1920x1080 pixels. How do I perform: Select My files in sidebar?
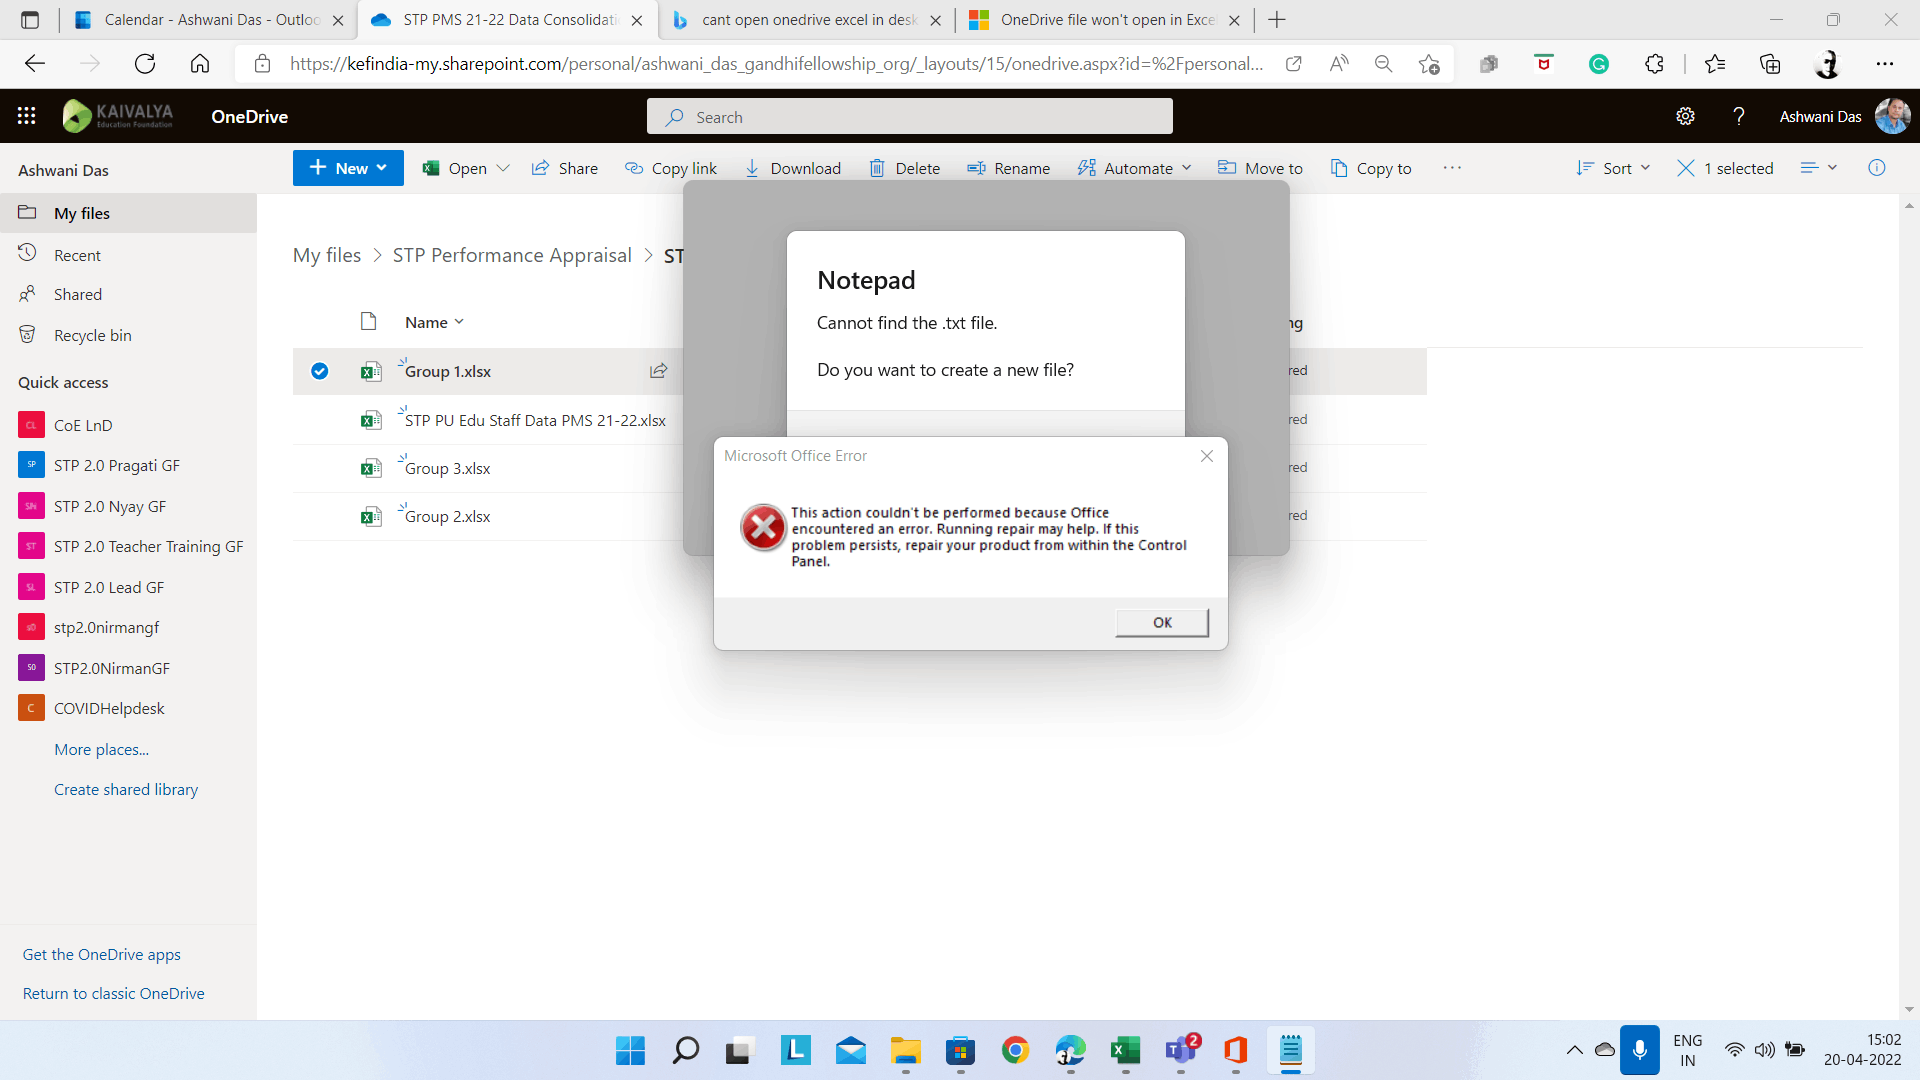click(x=128, y=213)
